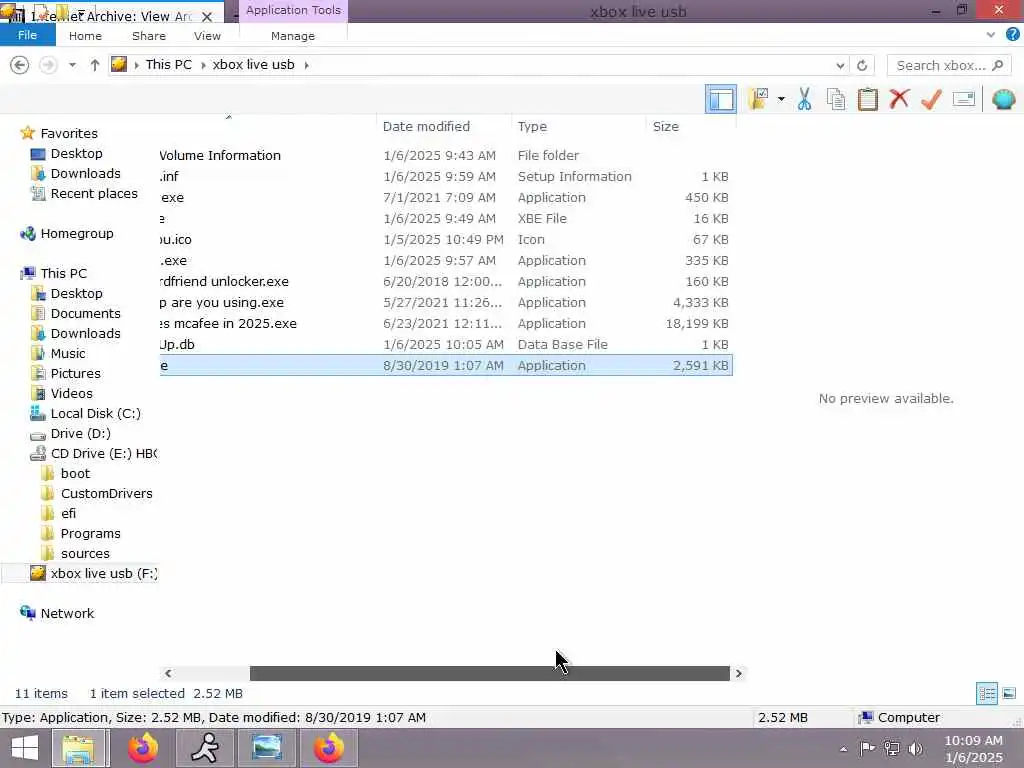Select the 'es mcafee in 2025.exe' file

pos(446,323)
